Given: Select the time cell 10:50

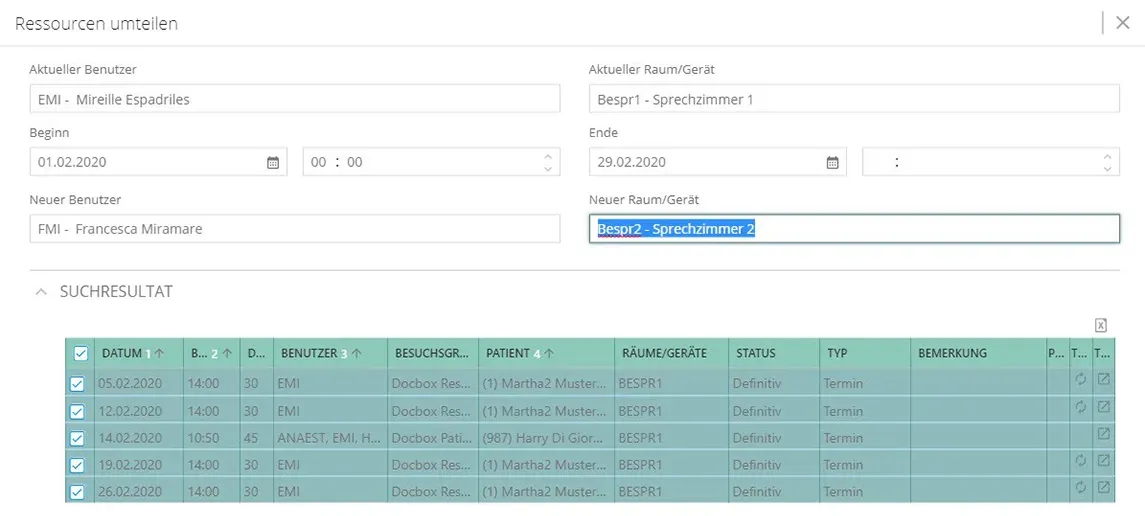Looking at the screenshot, I should pyautogui.click(x=211, y=438).
